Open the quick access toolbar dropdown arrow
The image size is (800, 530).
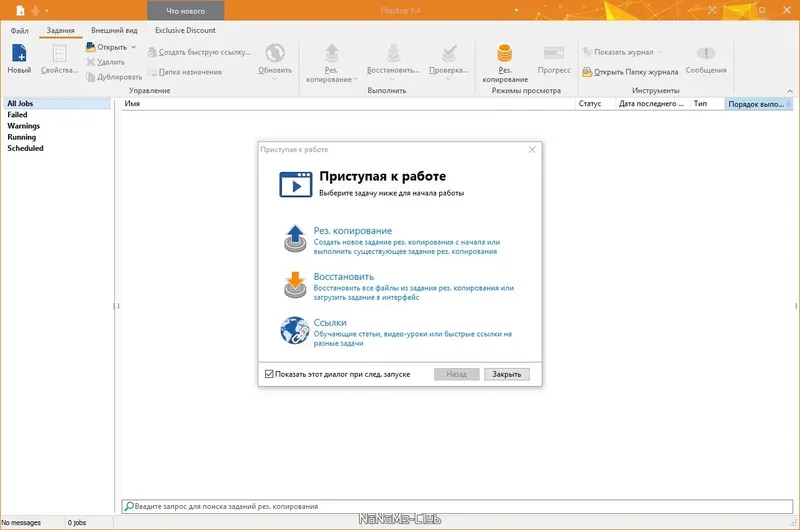46,11
